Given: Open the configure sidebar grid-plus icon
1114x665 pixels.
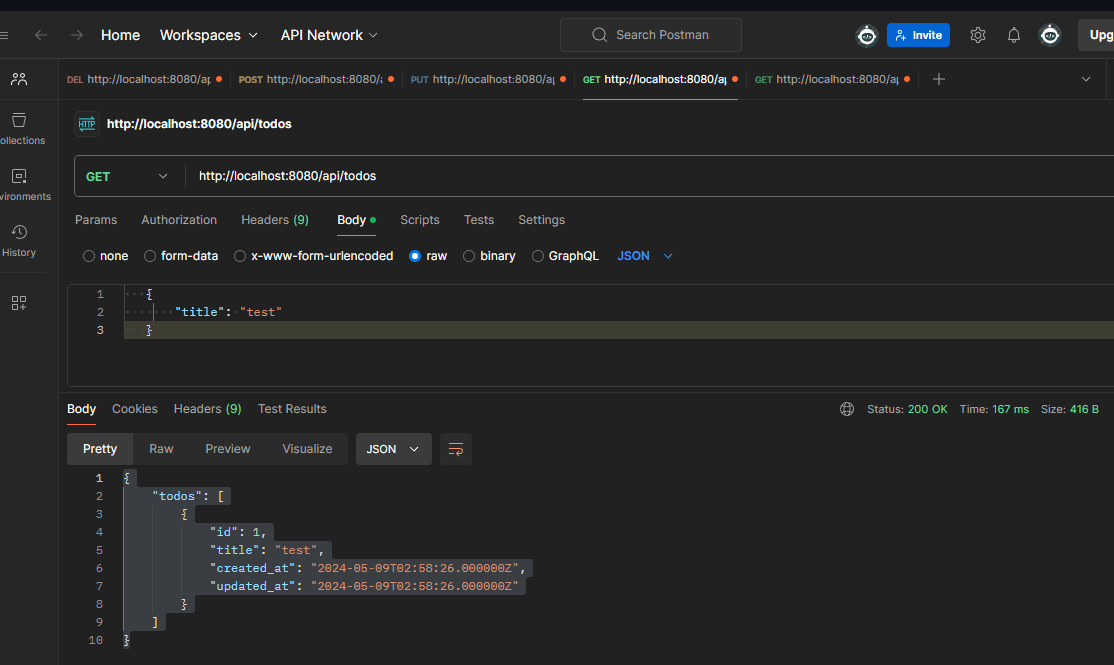Looking at the screenshot, I should click(x=19, y=303).
